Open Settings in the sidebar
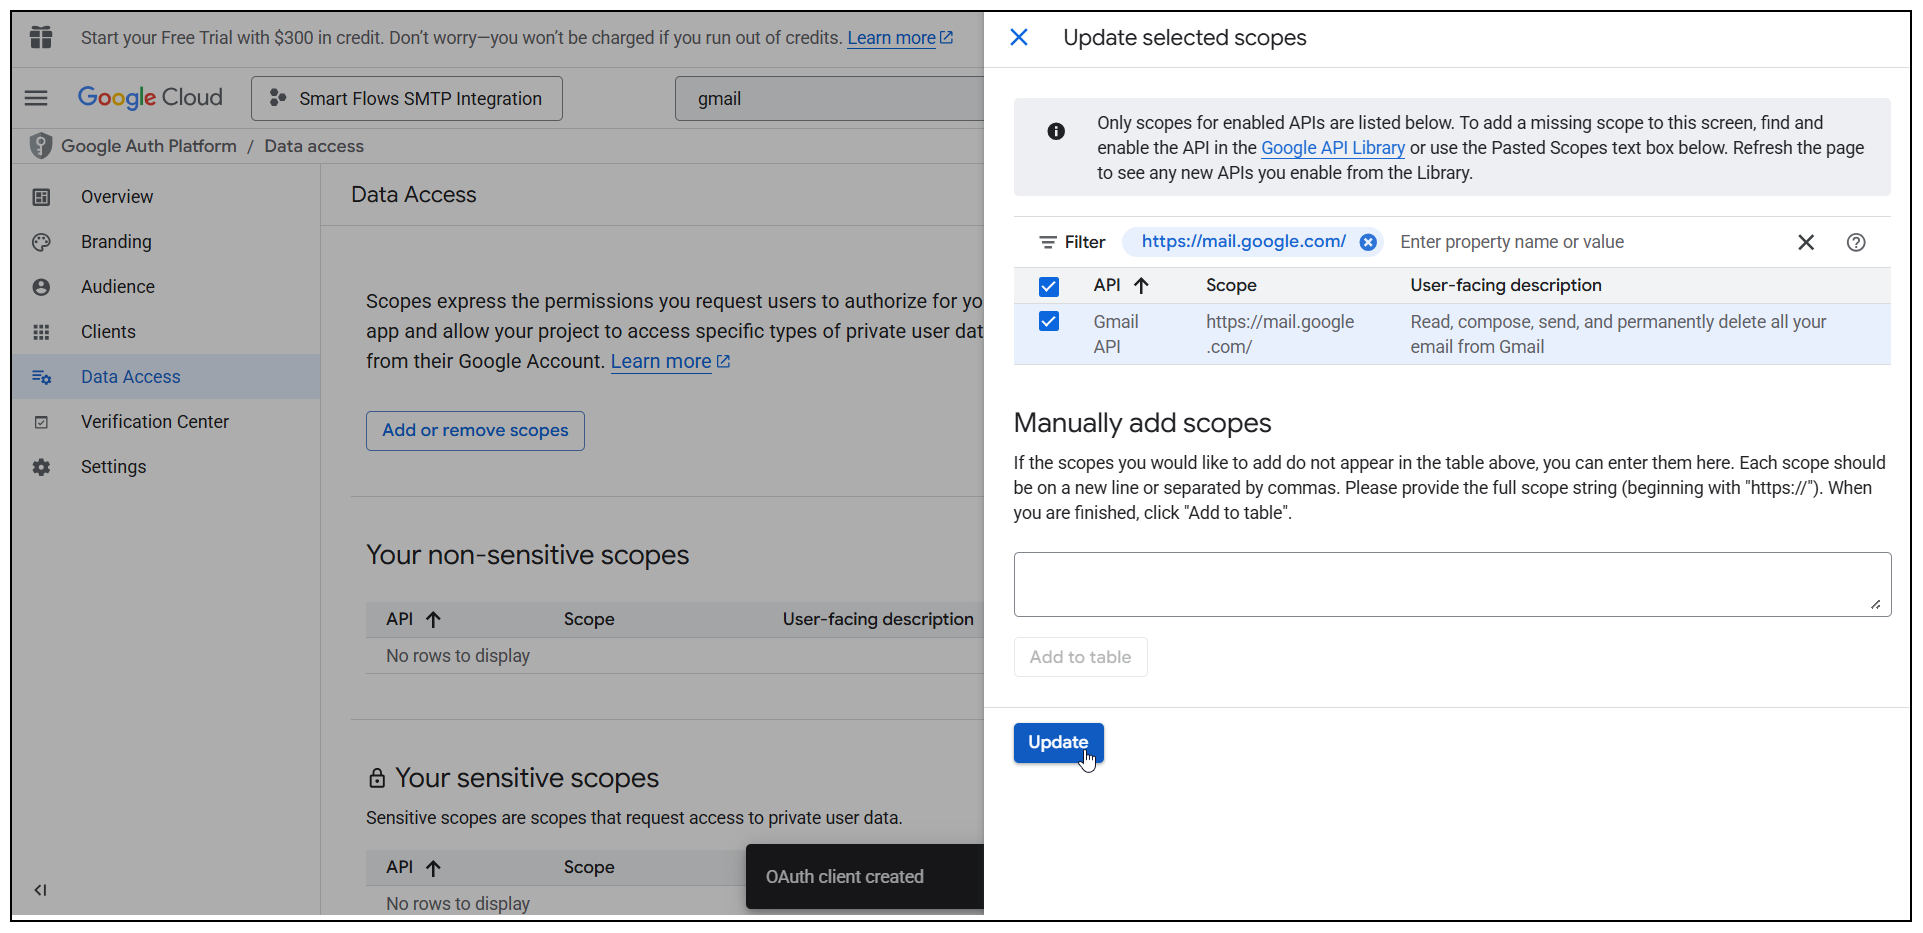This screenshot has height=933, width=1923. [113, 467]
